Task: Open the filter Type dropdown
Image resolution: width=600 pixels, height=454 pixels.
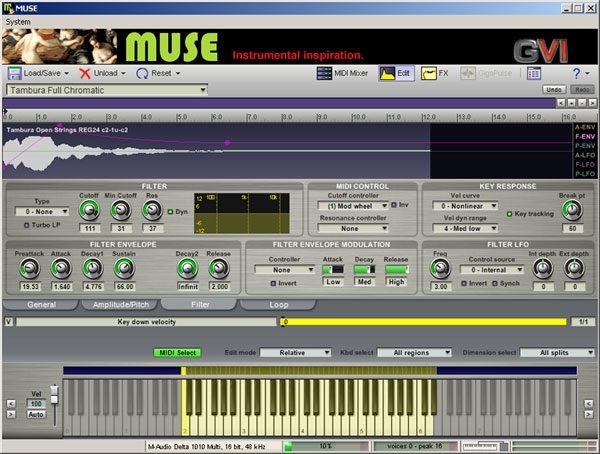Action: click(42, 211)
